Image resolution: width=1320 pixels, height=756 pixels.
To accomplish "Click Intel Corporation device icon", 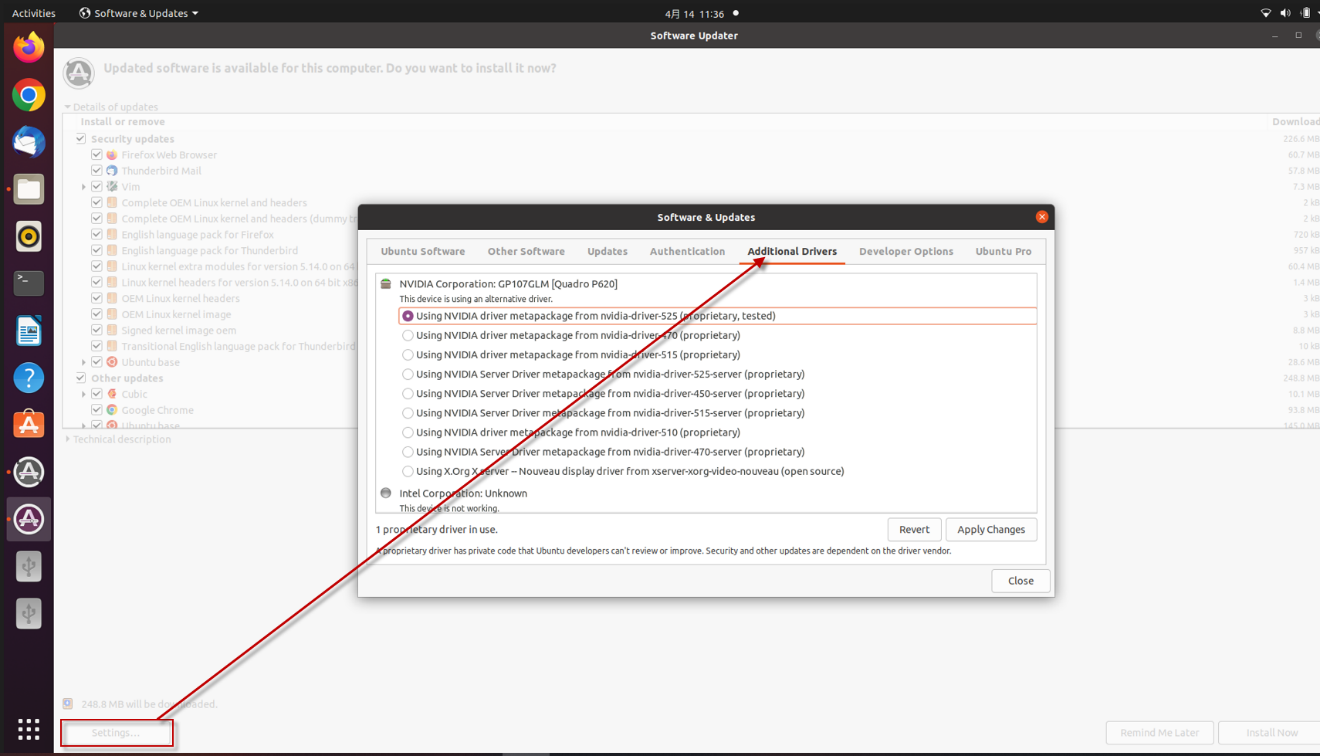I will (386, 493).
